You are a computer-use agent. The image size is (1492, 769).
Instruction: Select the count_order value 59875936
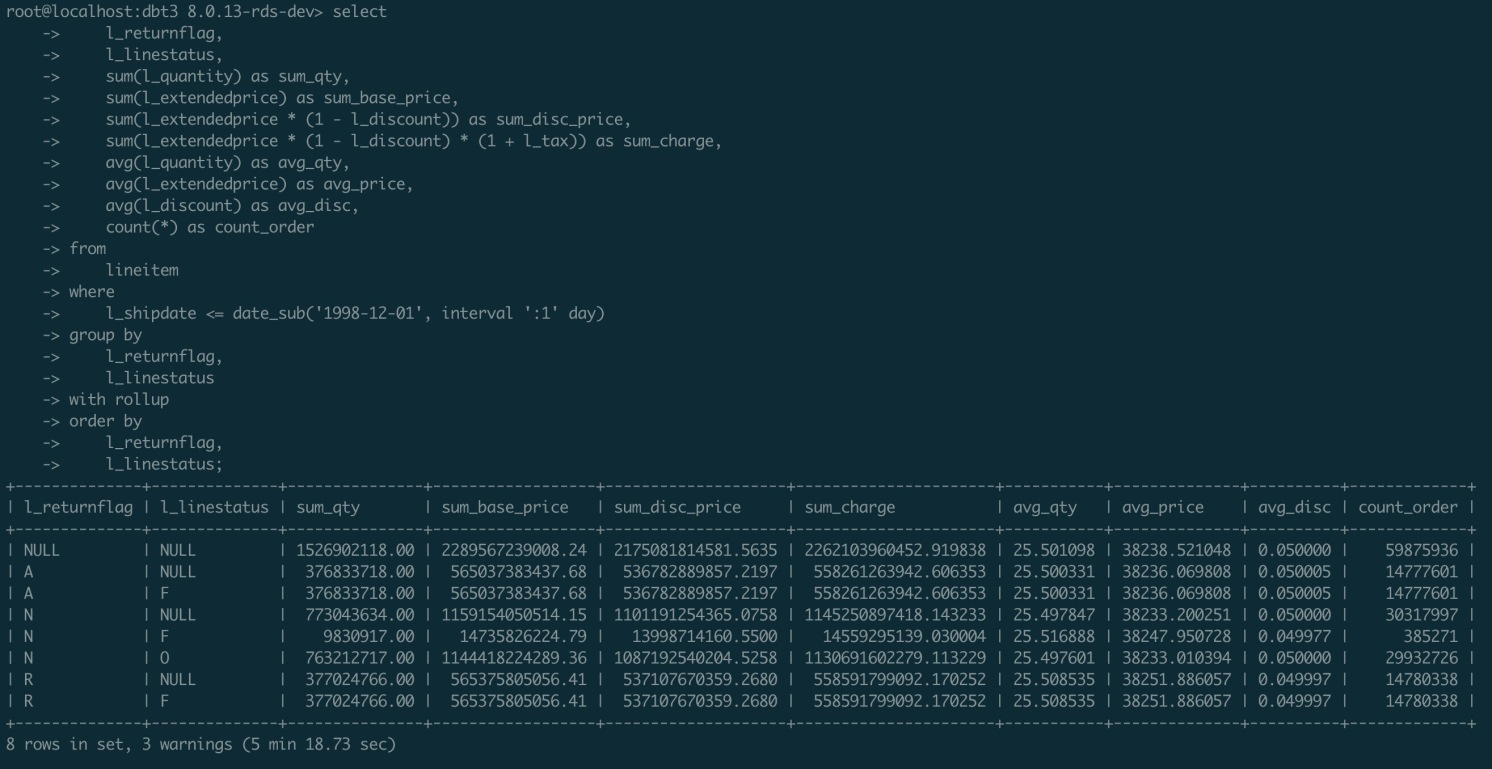pyautogui.click(x=1421, y=550)
